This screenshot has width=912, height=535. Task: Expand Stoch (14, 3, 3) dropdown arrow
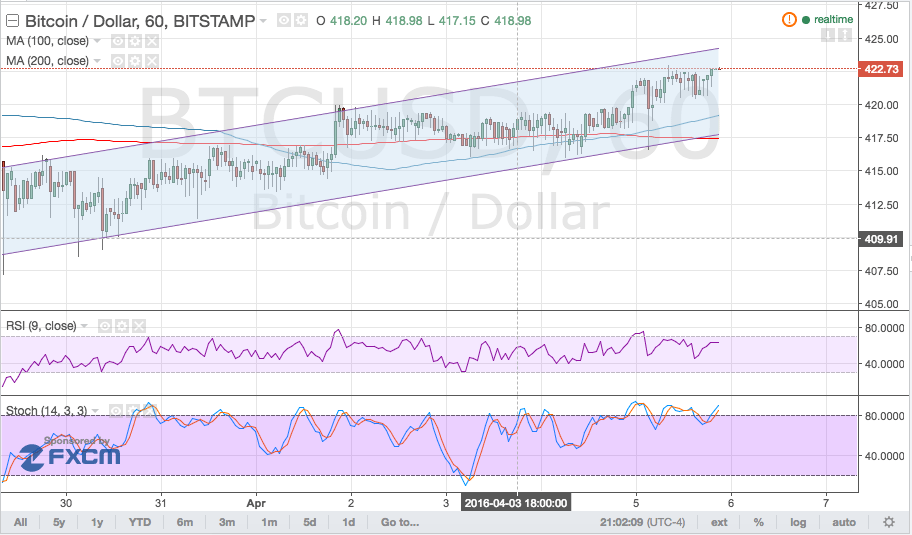[x=95, y=411]
